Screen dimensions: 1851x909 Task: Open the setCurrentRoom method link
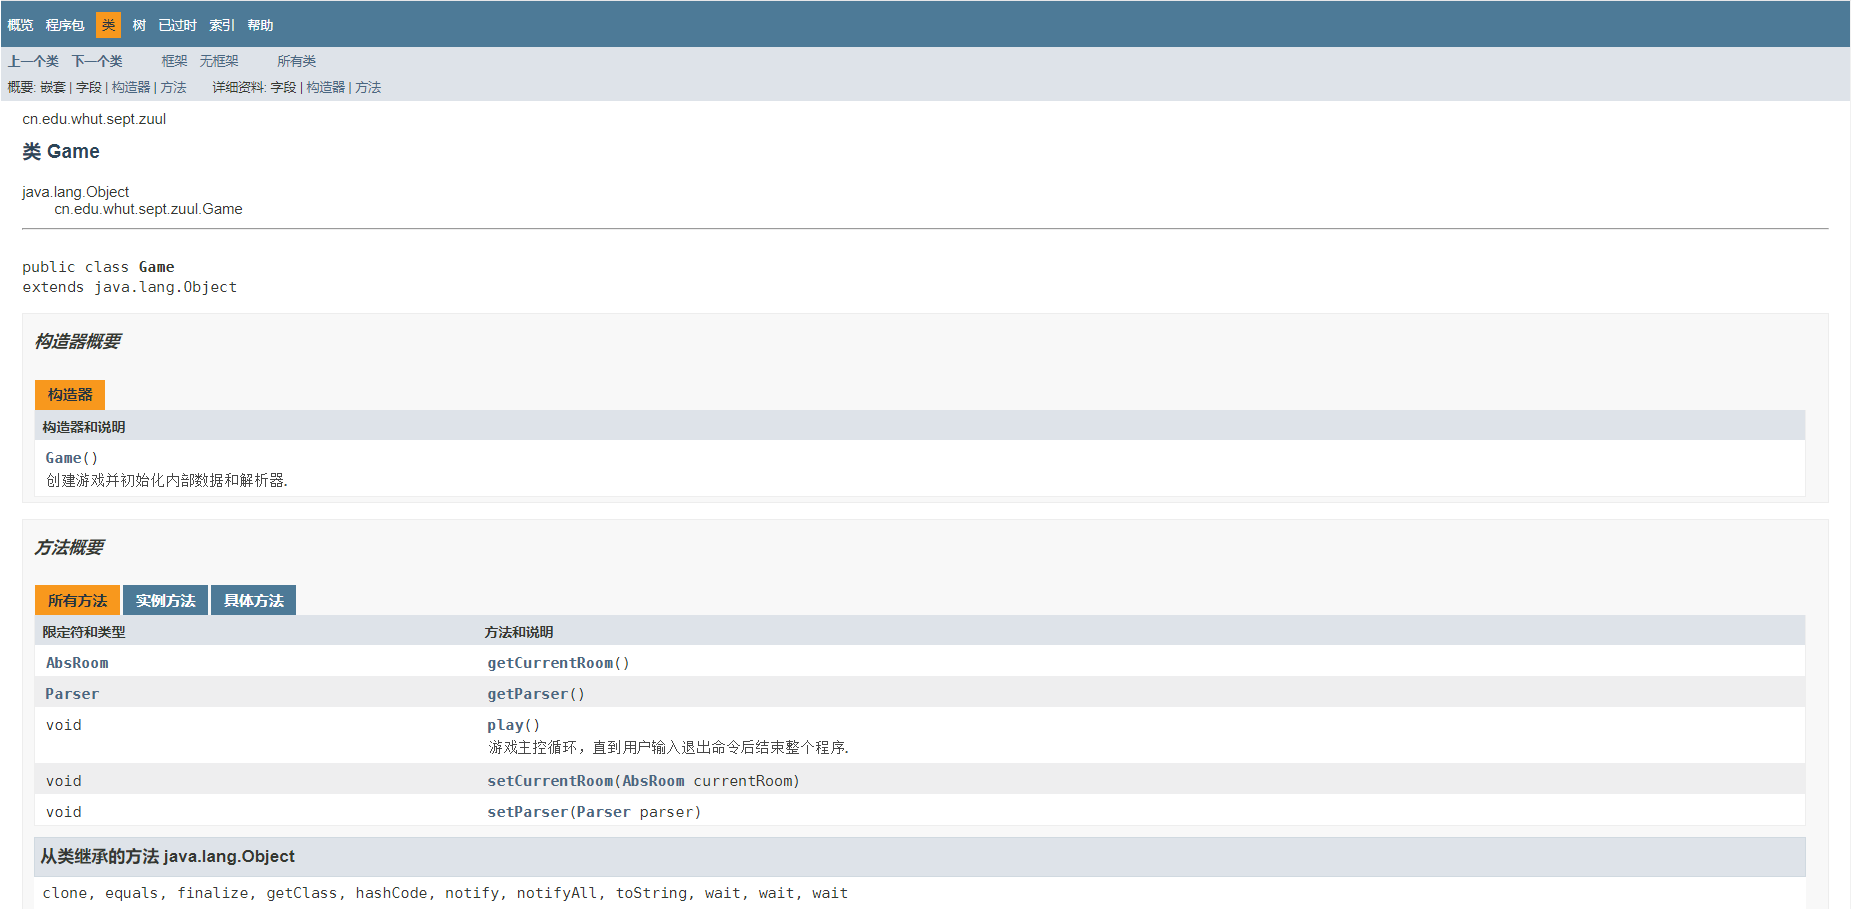tap(550, 781)
